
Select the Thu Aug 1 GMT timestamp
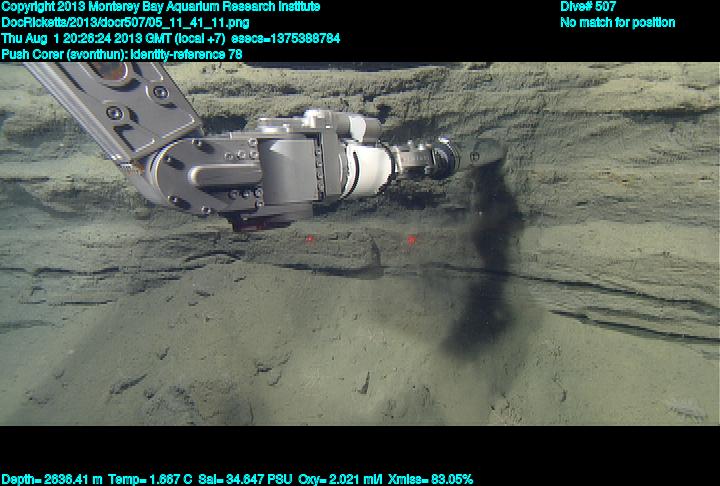(113, 38)
